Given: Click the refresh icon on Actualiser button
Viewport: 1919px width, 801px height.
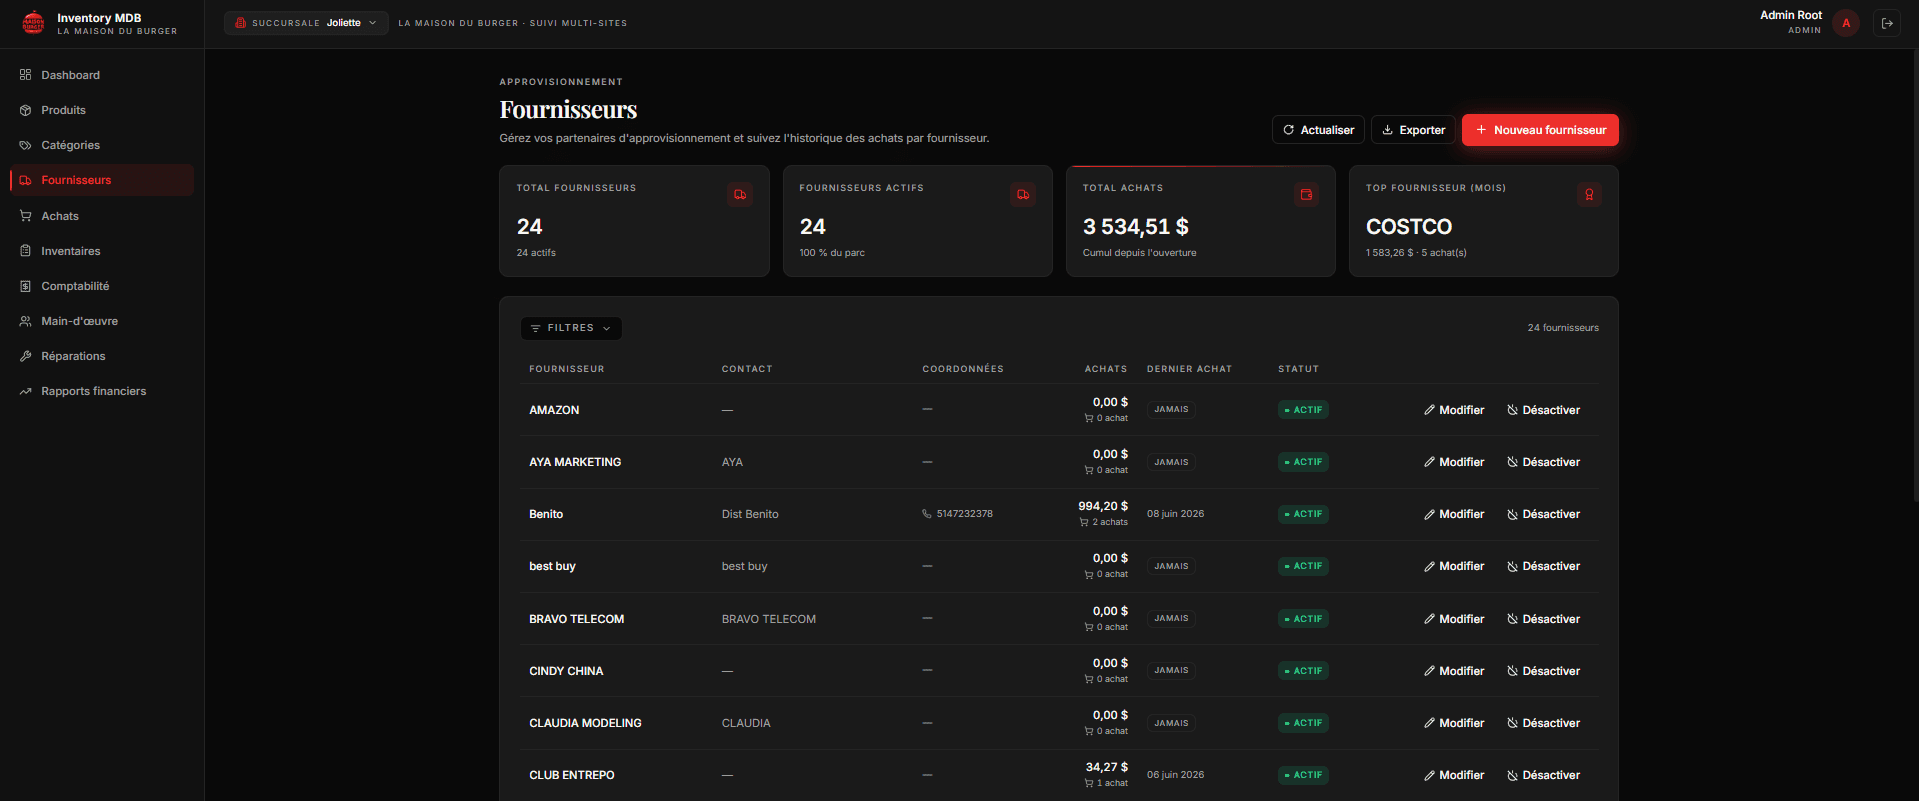Looking at the screenshot, I should 1289,130.
